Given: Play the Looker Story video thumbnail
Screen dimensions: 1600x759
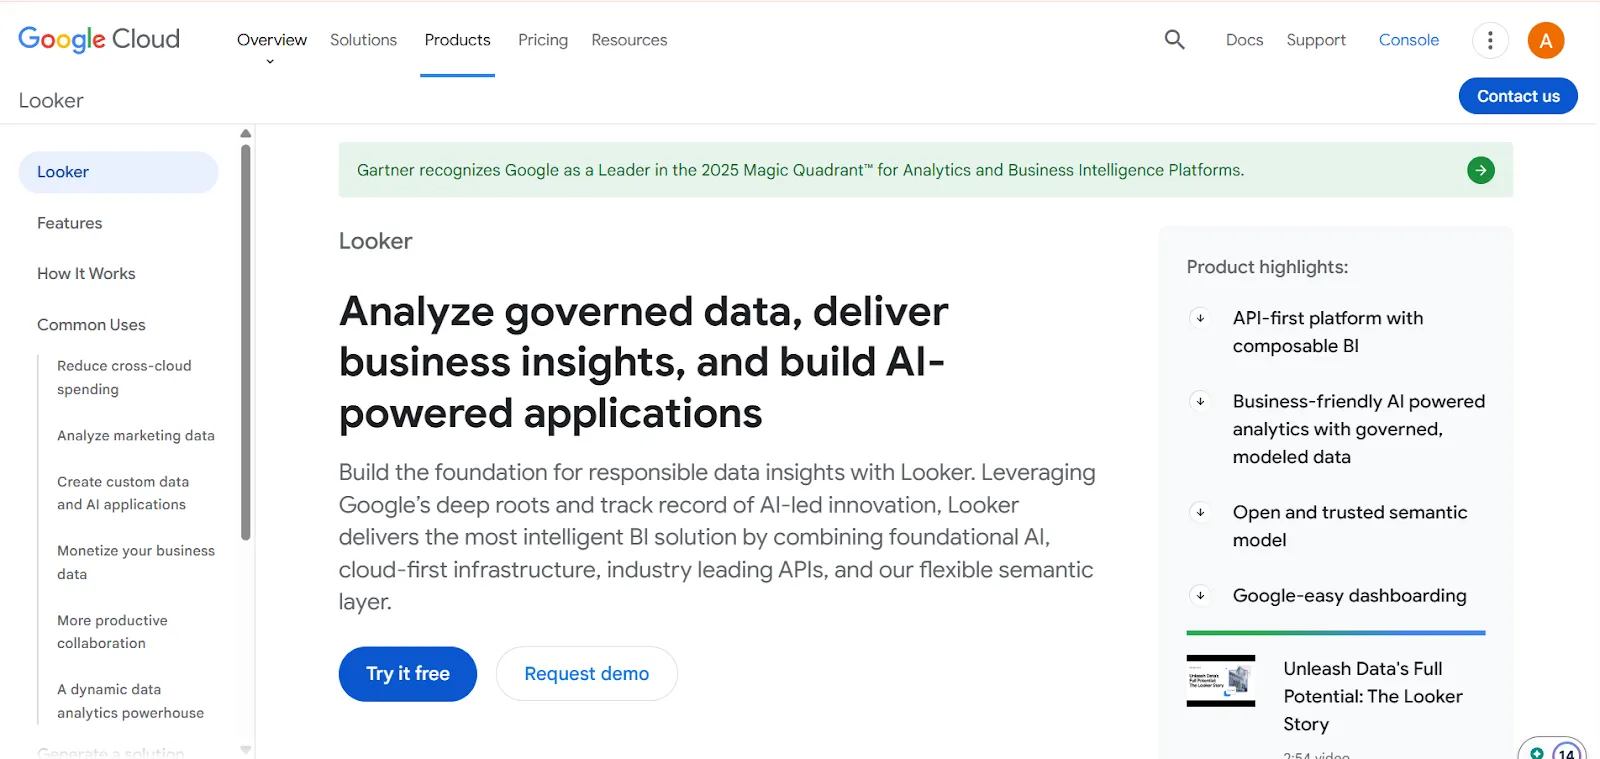Looking at the screenshot, I should [1221, 681].
